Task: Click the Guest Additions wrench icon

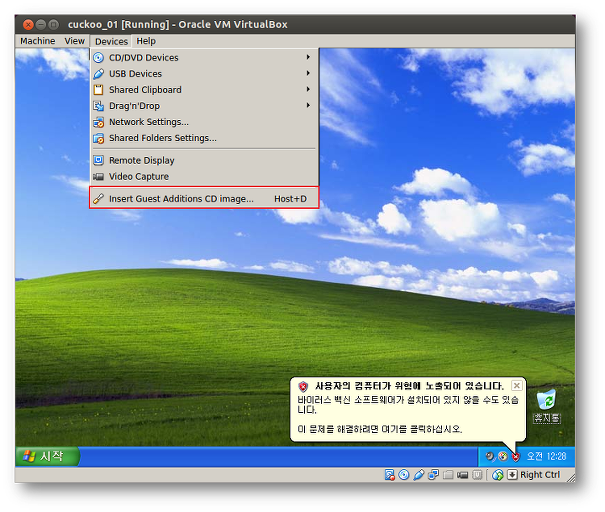Action: click(x=98, y=198)
